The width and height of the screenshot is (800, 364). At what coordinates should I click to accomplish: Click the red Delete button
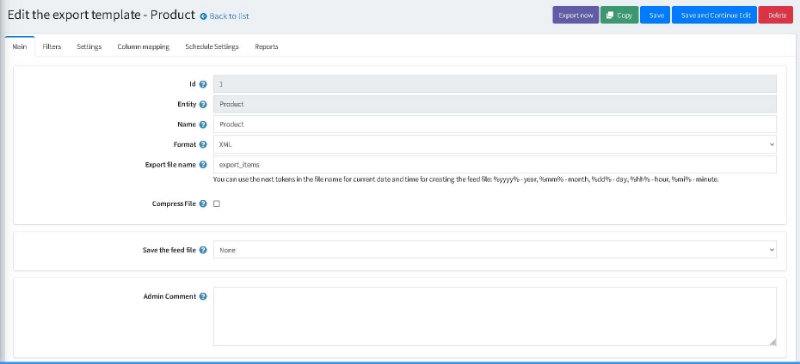[776, 15]
